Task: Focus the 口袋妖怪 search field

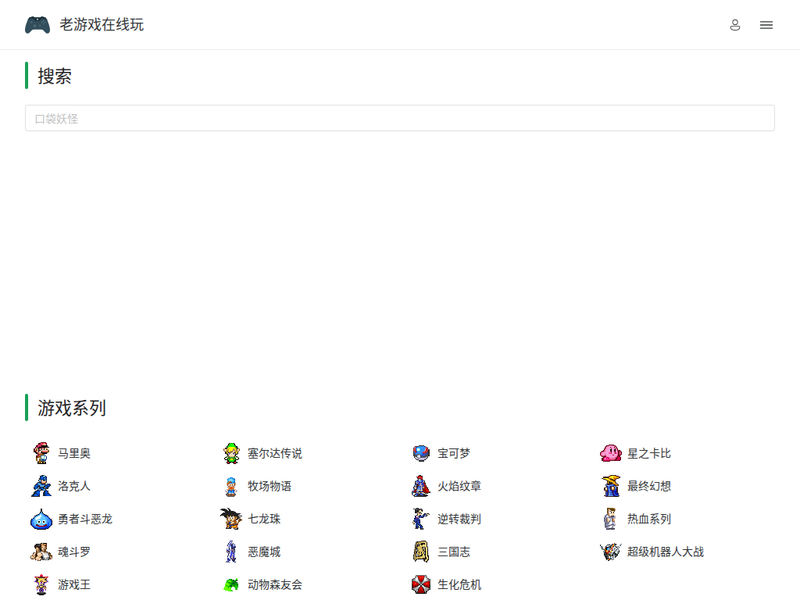Action: point(399,118)
